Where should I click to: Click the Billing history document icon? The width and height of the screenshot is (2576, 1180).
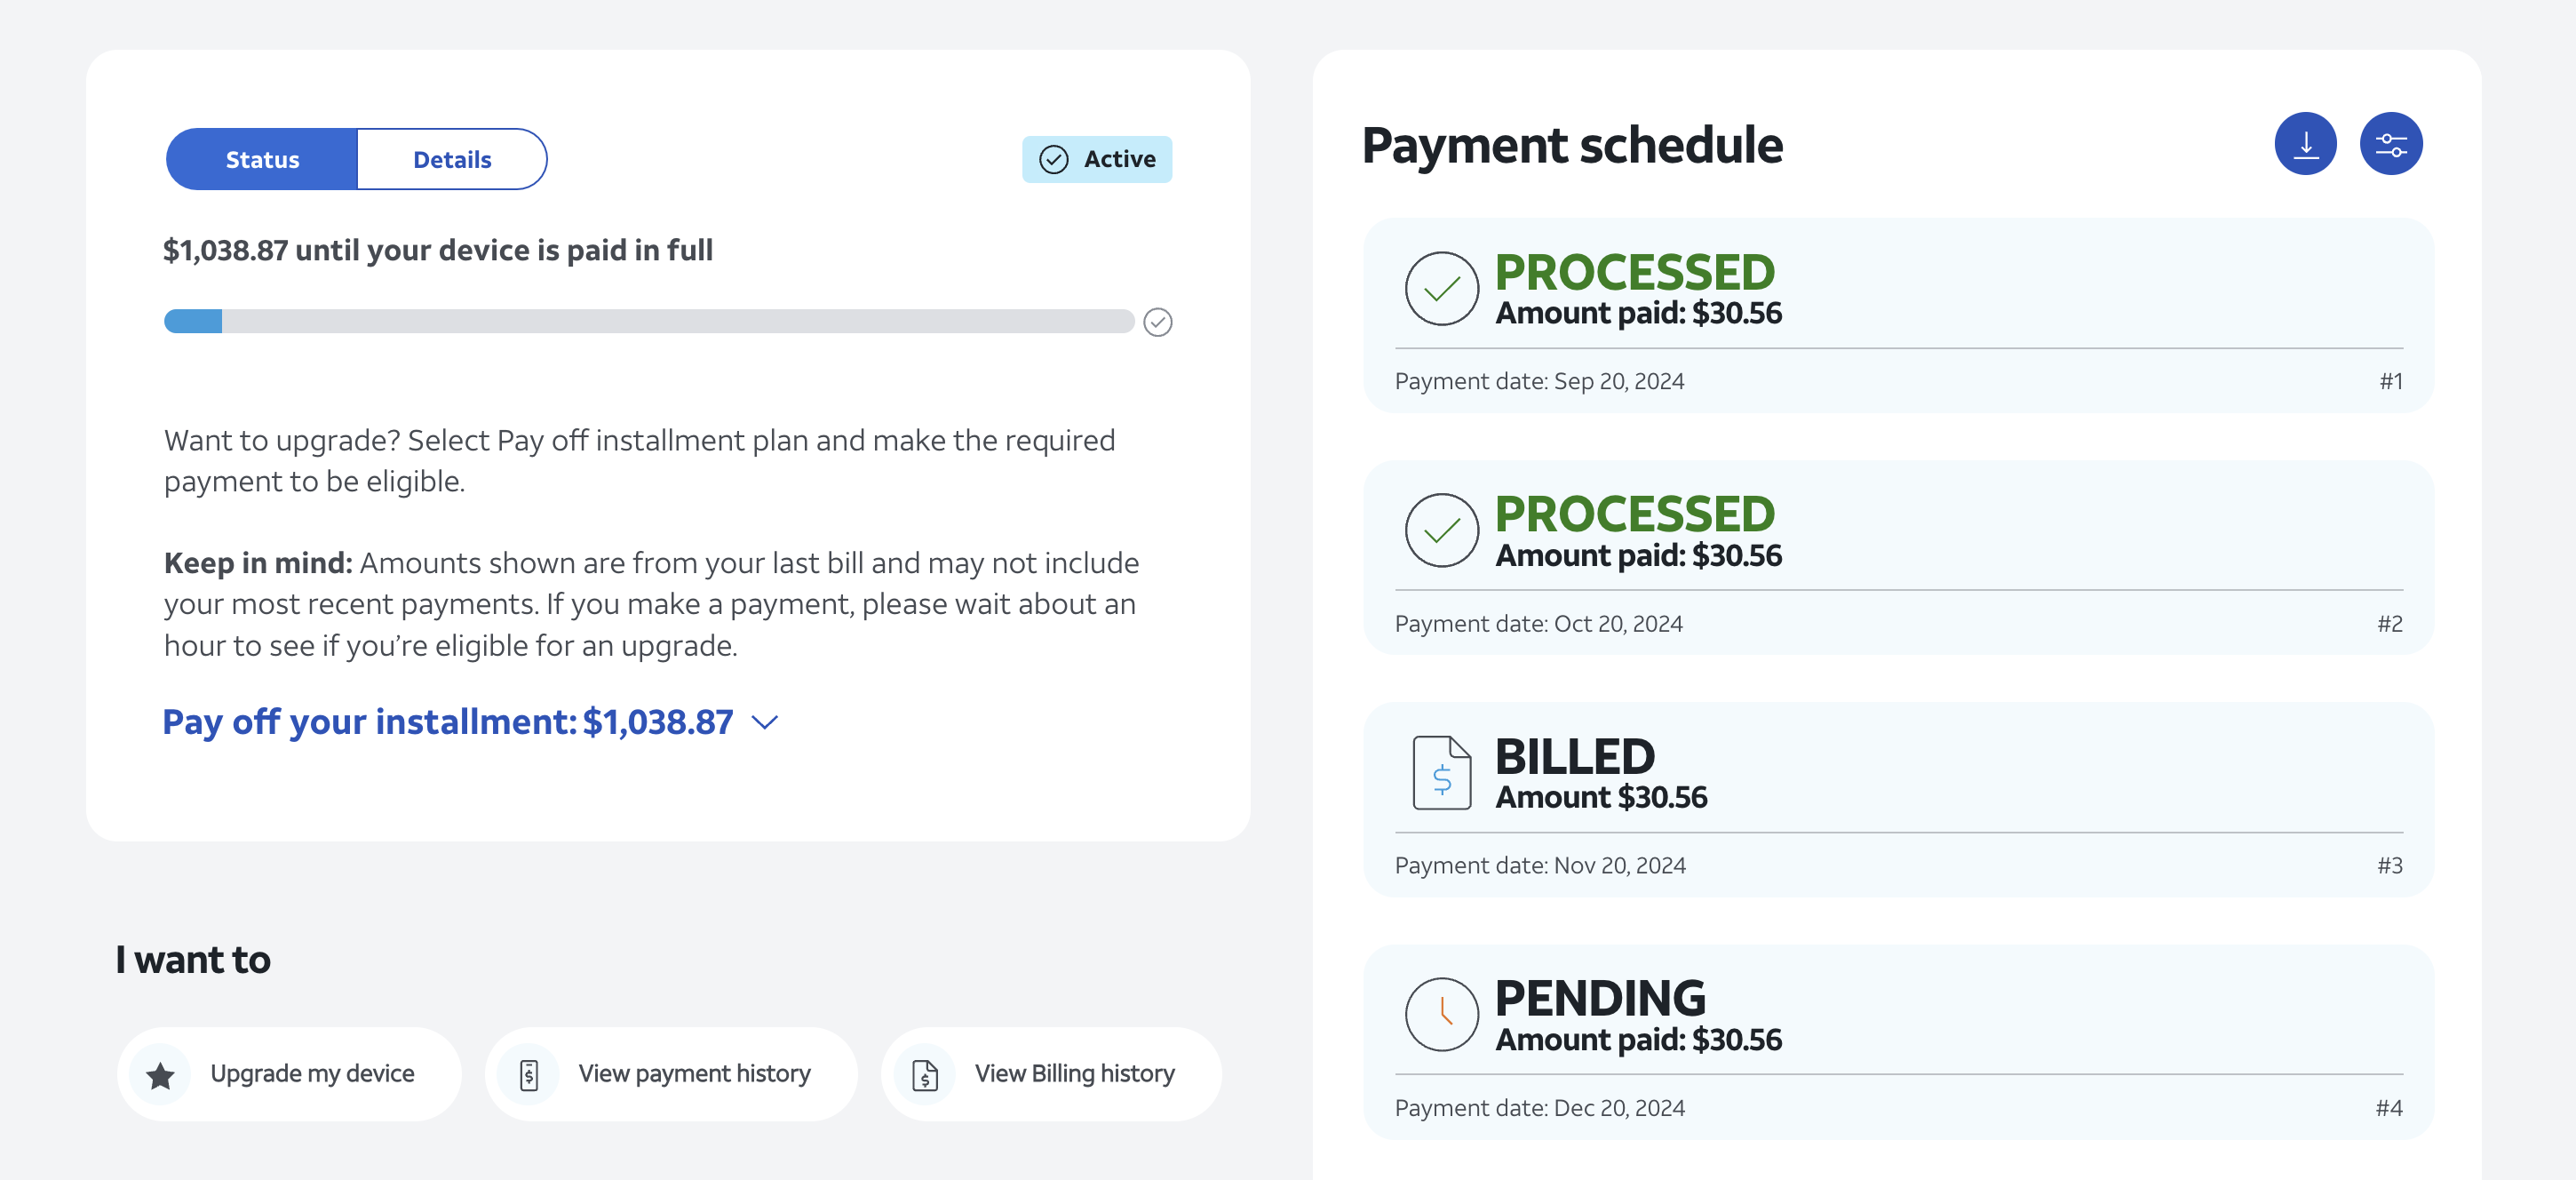925,1075
